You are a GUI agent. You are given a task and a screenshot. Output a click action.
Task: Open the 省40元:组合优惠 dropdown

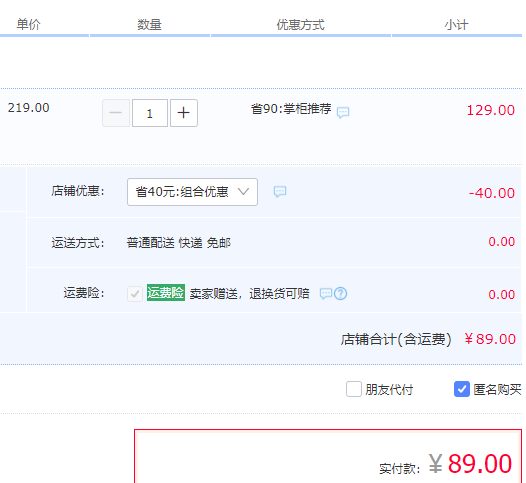[192, 192]
